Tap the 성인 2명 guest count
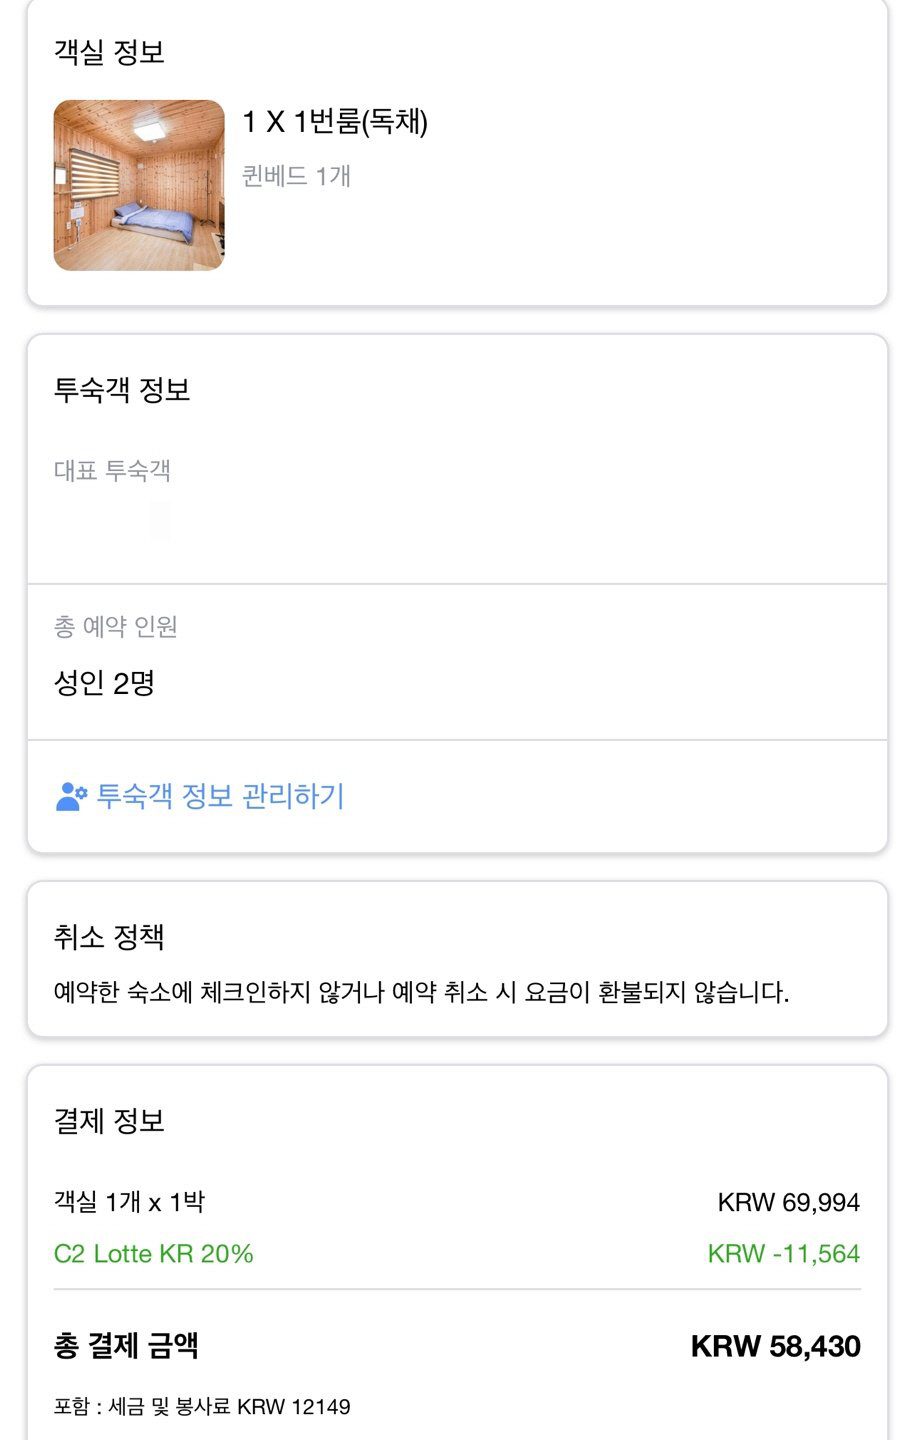This screenshot has height=1440, width=915. pyautogui.click(x=104, y=684)
